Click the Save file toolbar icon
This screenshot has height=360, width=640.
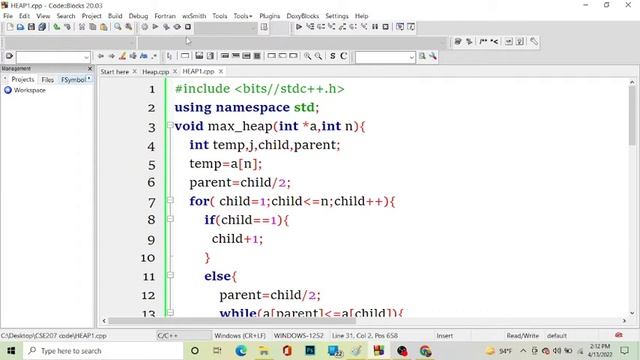31,27
